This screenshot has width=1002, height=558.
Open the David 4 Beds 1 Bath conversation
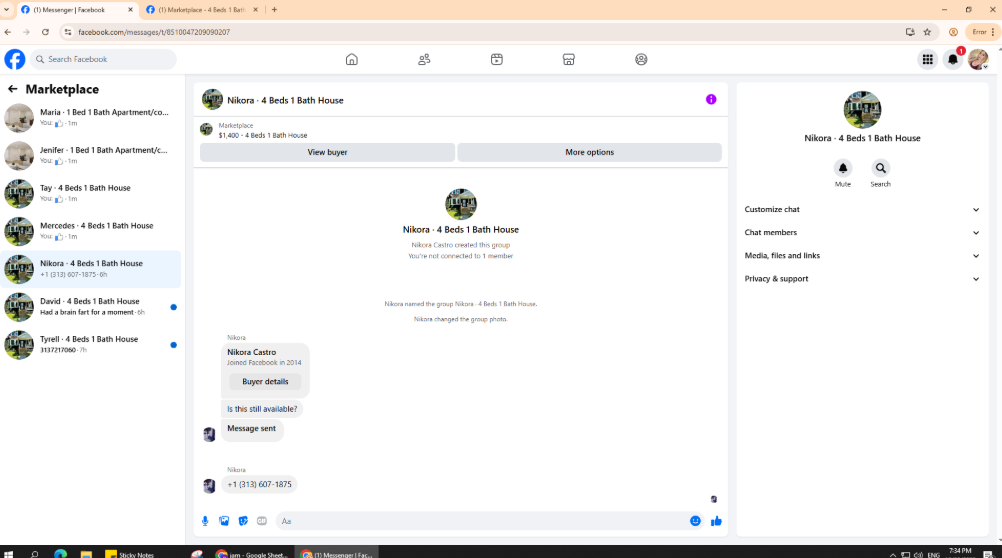click(x=91, y=307)
